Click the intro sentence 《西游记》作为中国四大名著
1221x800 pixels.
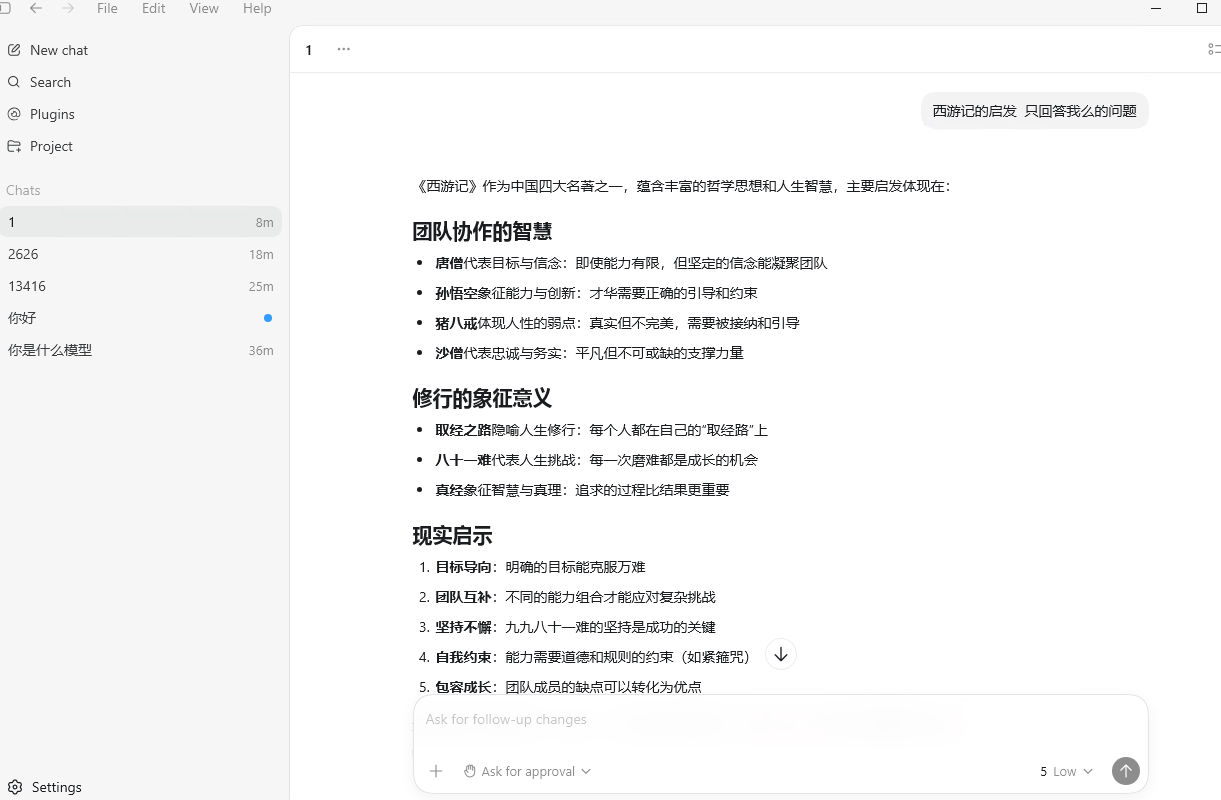point(682,186)
